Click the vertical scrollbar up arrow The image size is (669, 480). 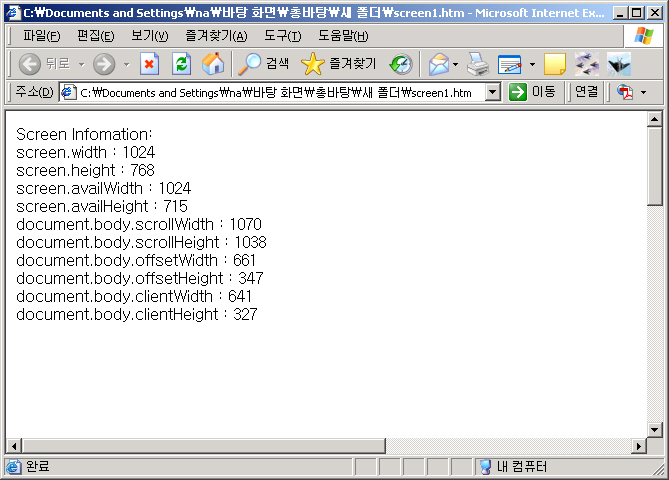[x=654, y=119]
